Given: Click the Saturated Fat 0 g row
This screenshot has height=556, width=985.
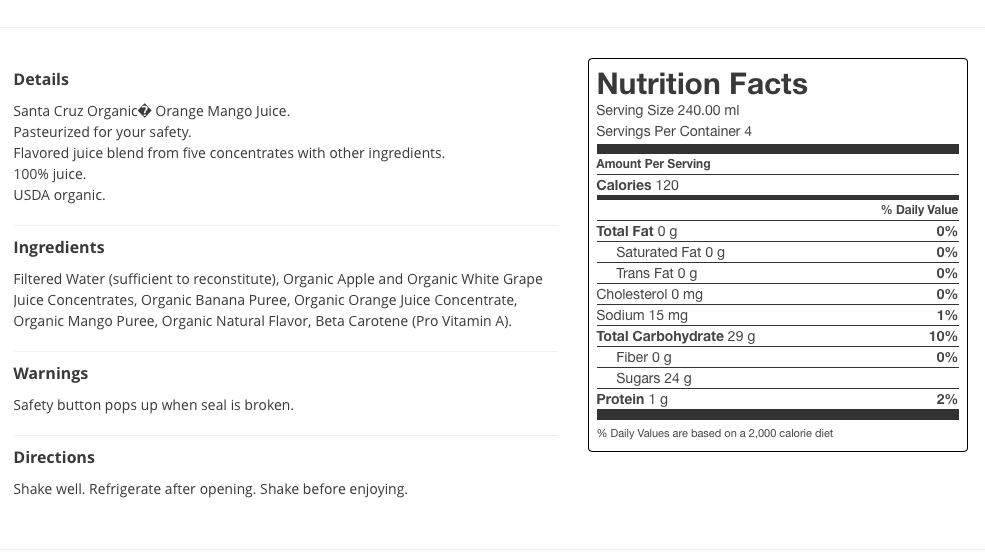Looking at the screenshot, I should pyautogui.click(x=777, y=253).
